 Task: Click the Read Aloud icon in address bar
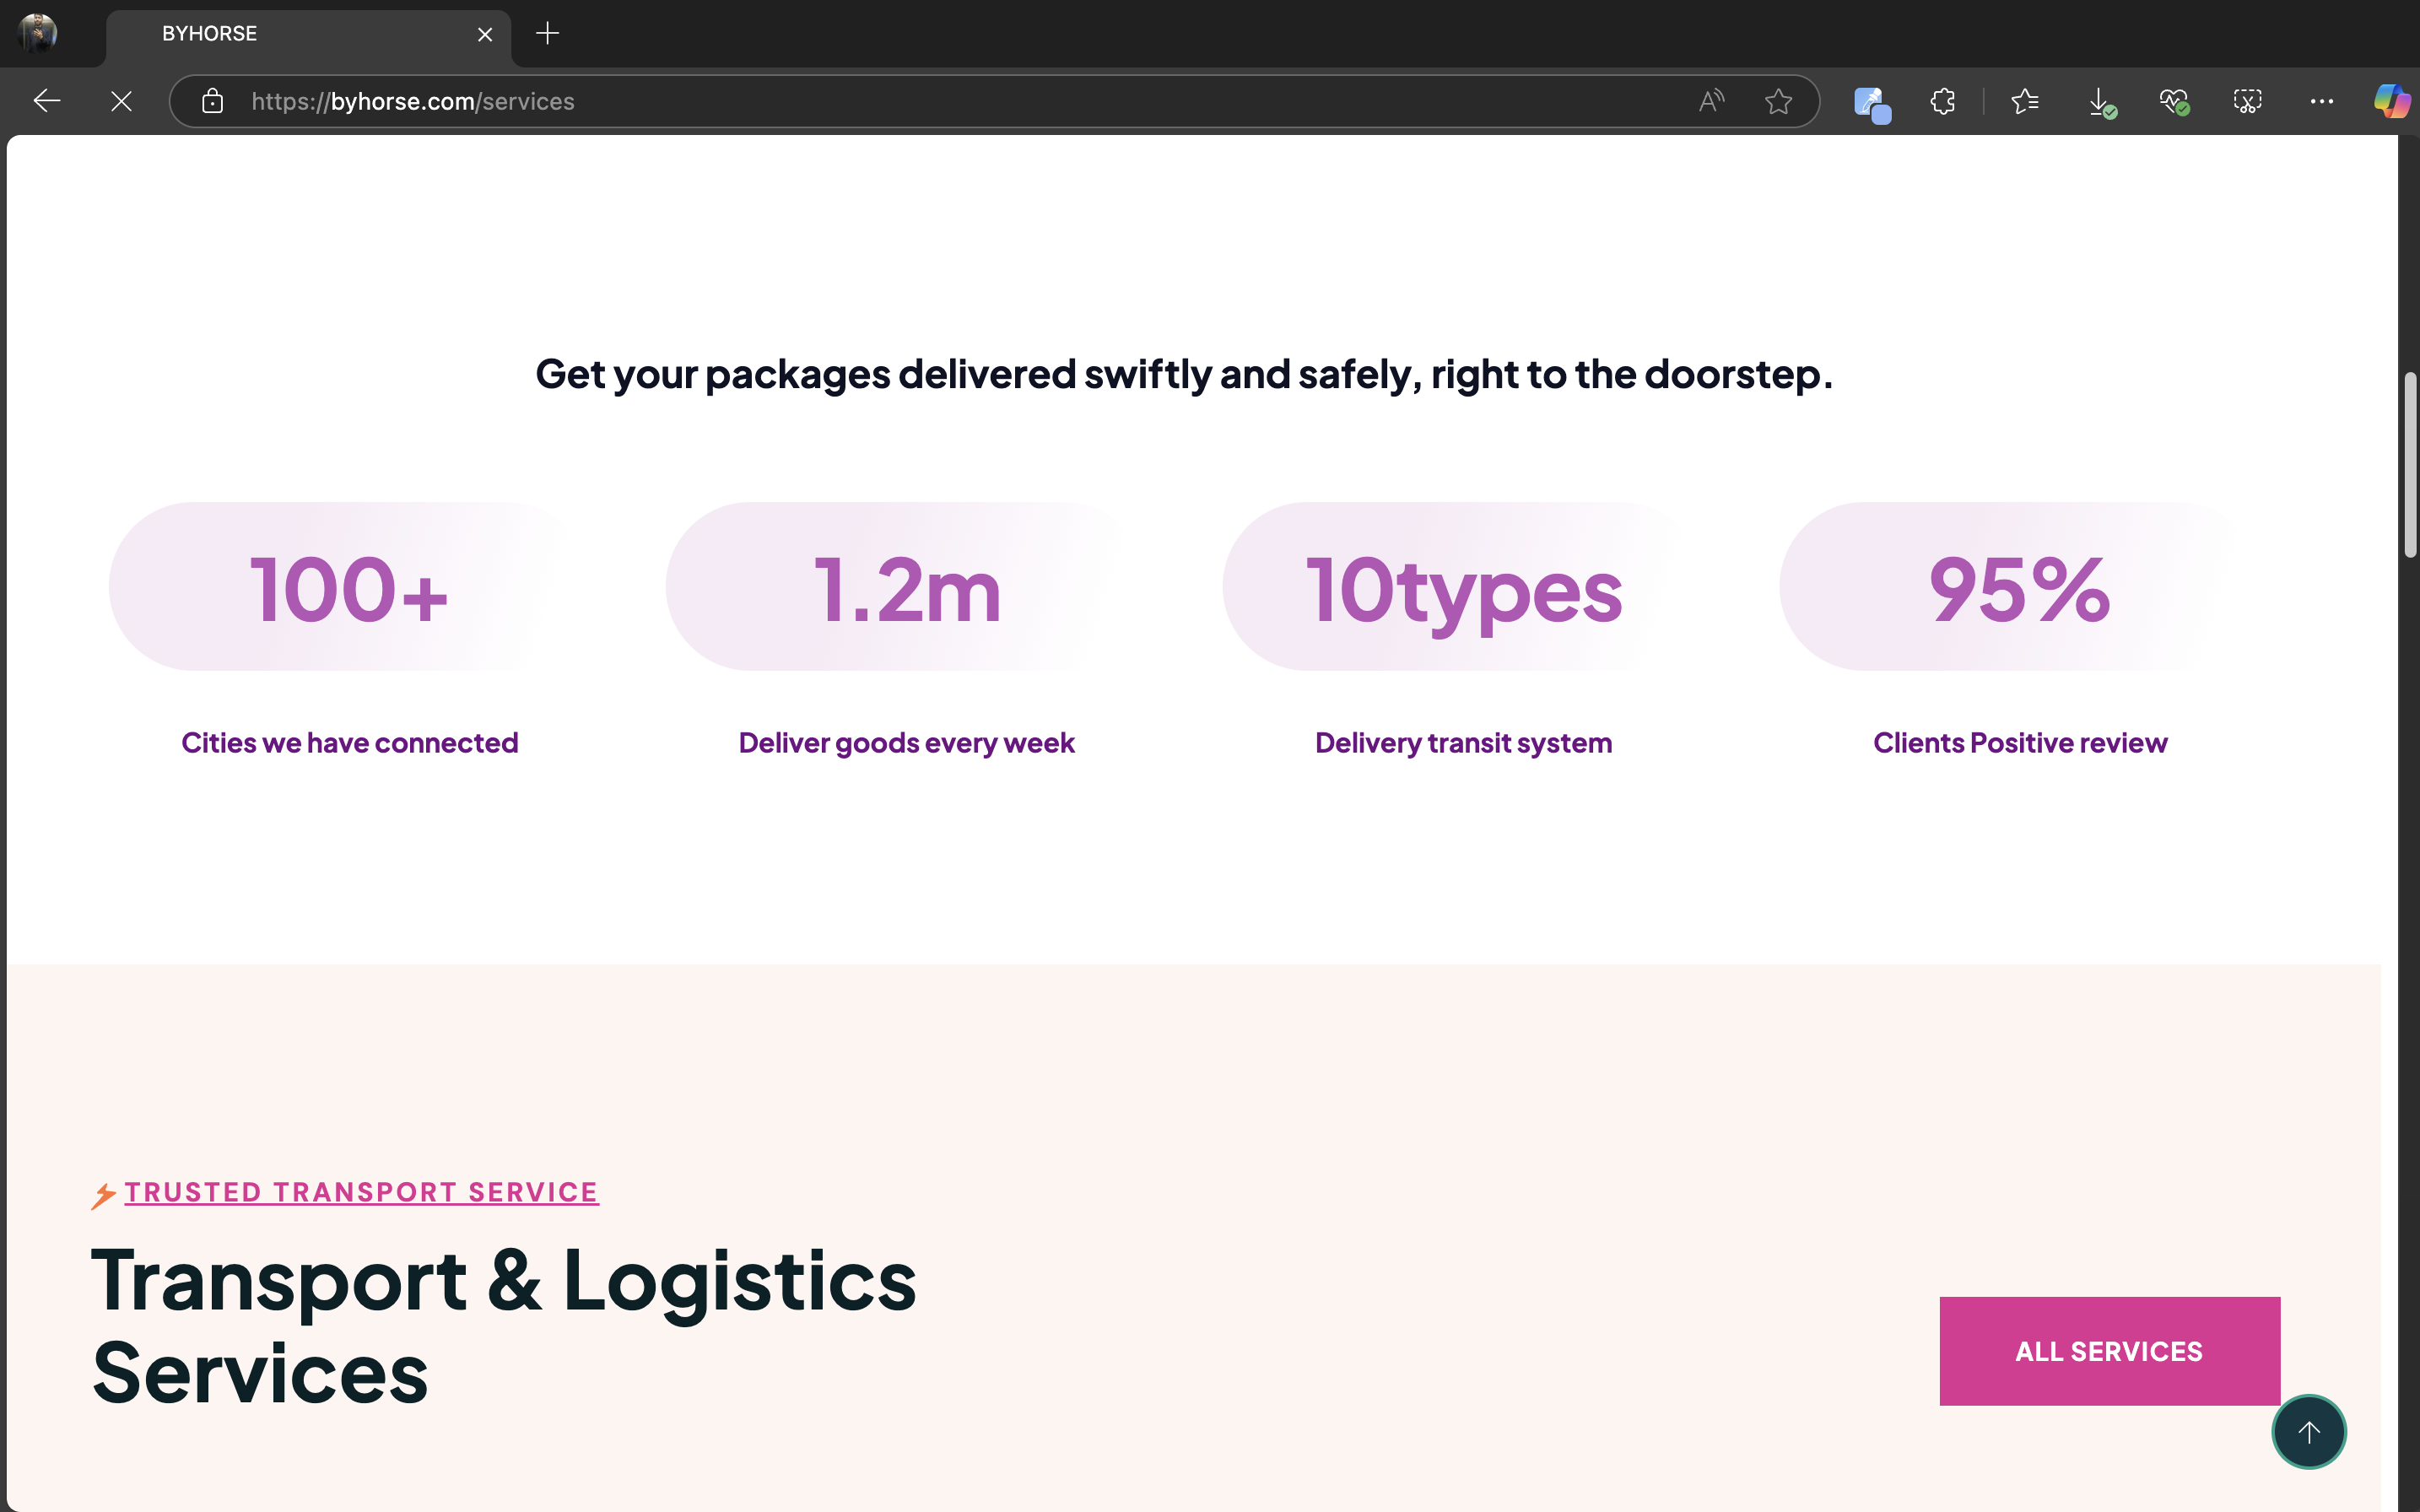pyautogui.click(x=1711, y=101)
